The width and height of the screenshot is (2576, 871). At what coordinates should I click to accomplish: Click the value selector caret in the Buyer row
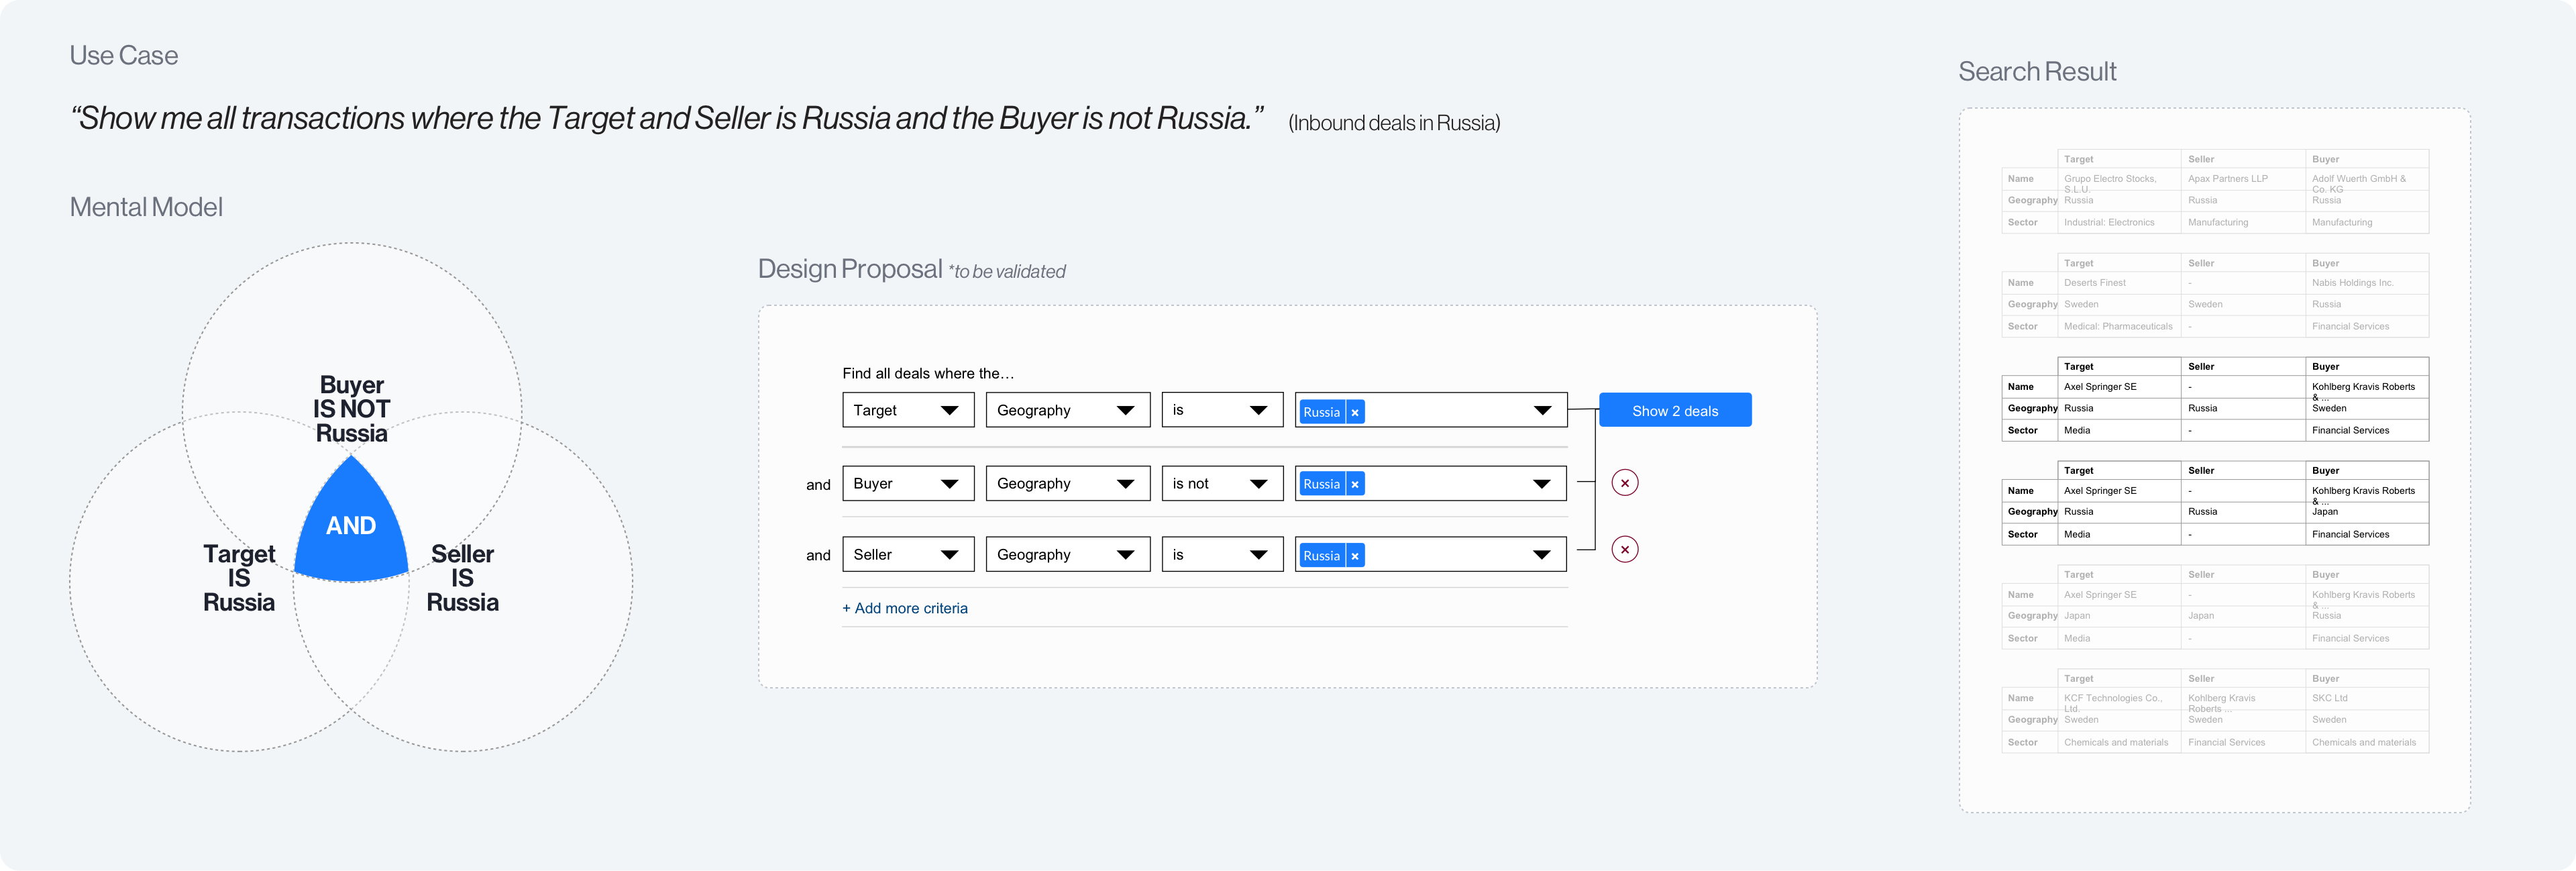(1541, 483)
